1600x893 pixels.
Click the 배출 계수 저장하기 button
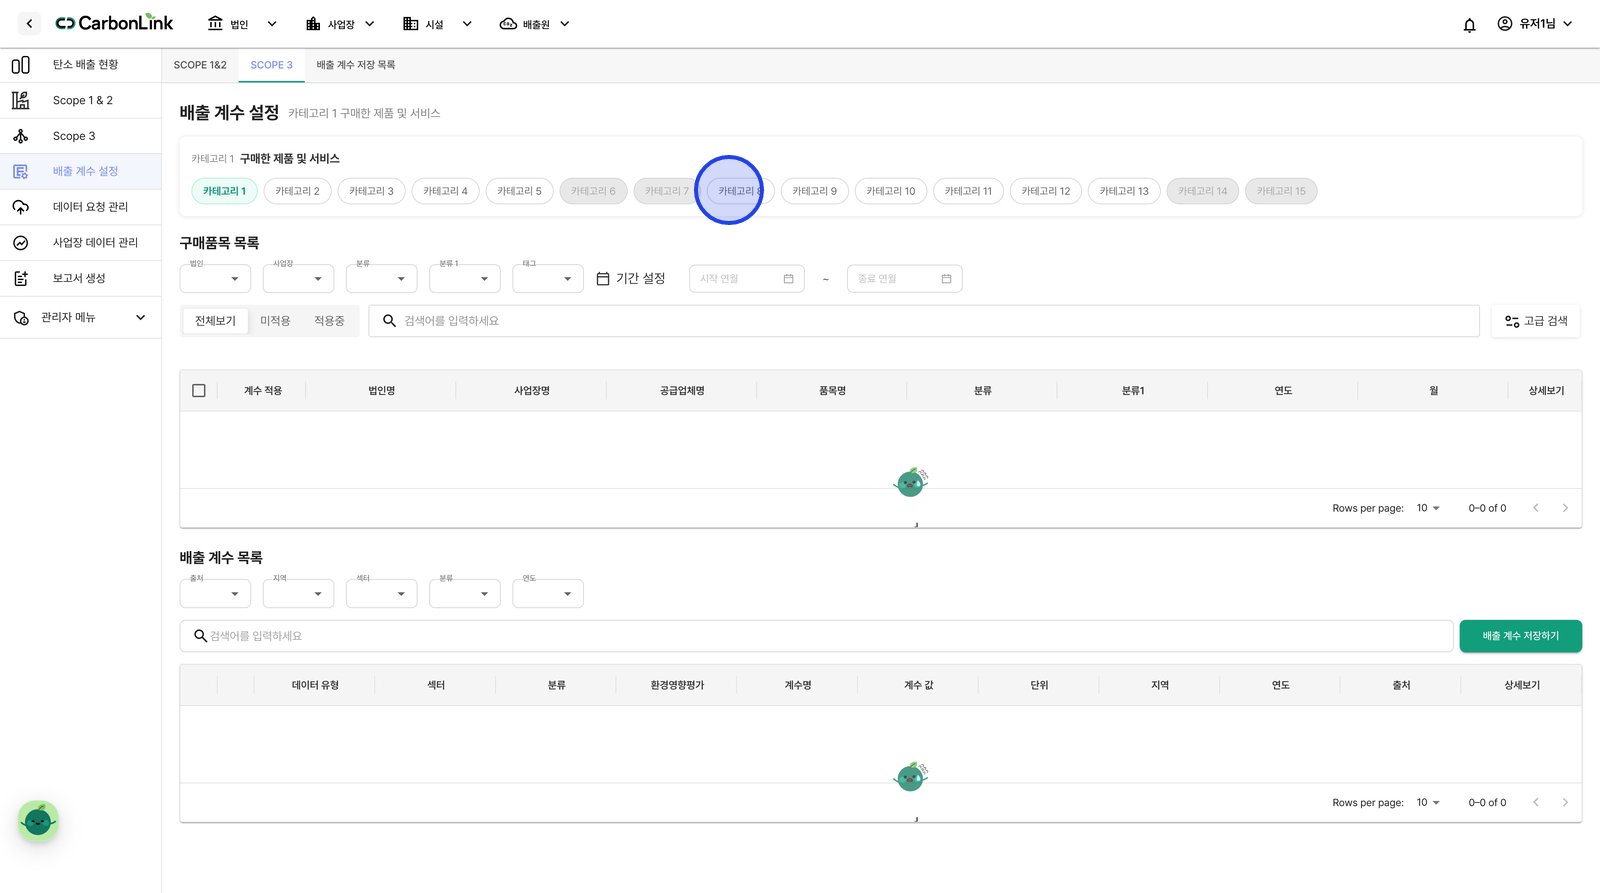1520,636
